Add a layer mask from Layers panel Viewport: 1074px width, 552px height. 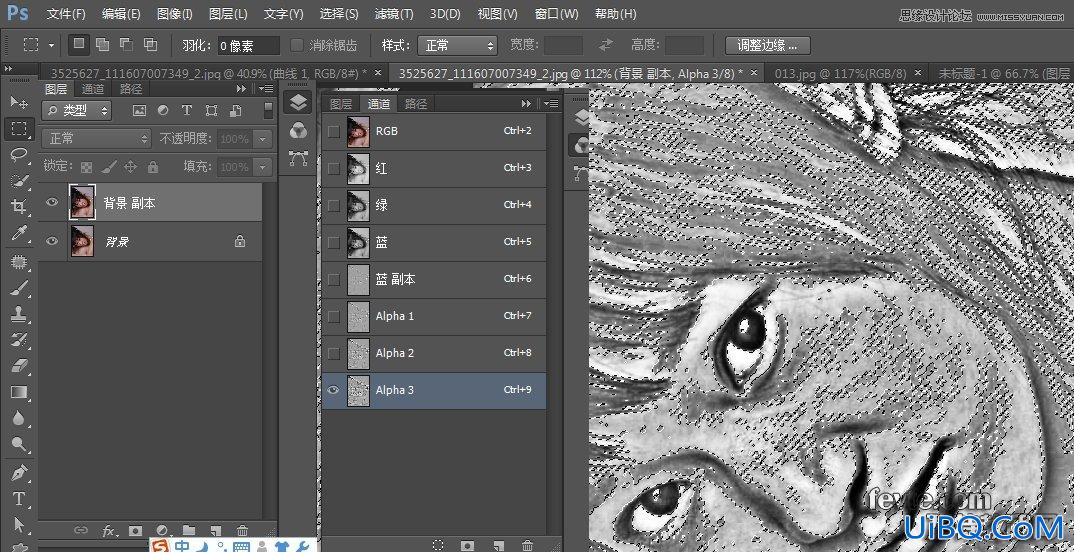(x=136, y=530)
